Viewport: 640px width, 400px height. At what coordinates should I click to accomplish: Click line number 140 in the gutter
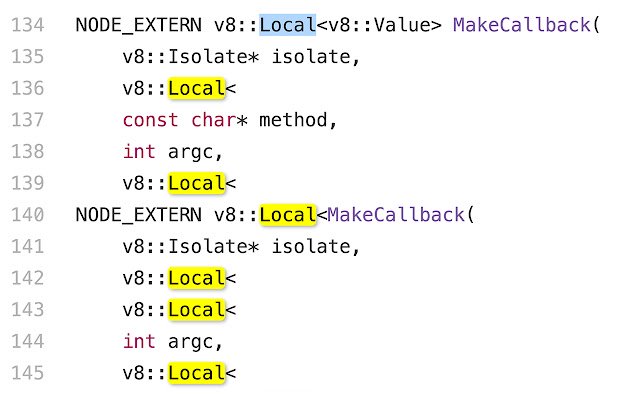click(27, 215)
